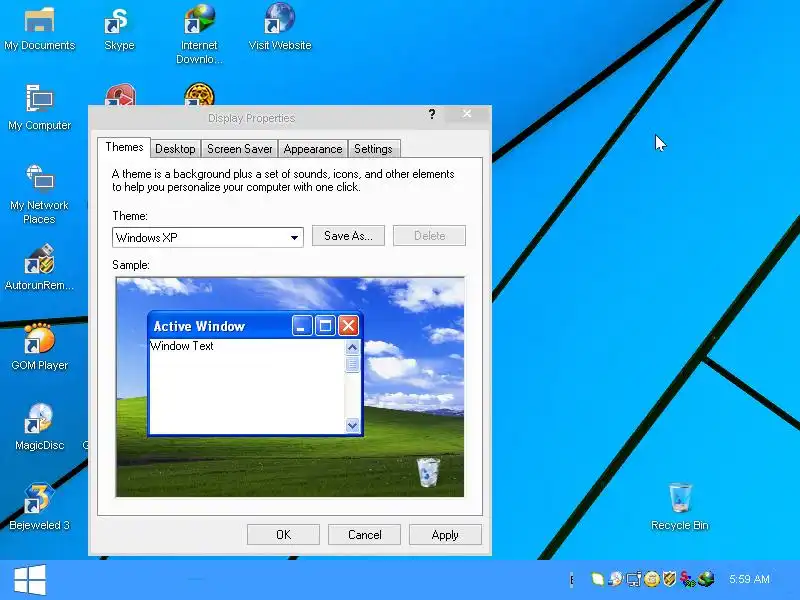Click the sample window's red close button
Screen dimensions: 800x600
click(348, 326)
